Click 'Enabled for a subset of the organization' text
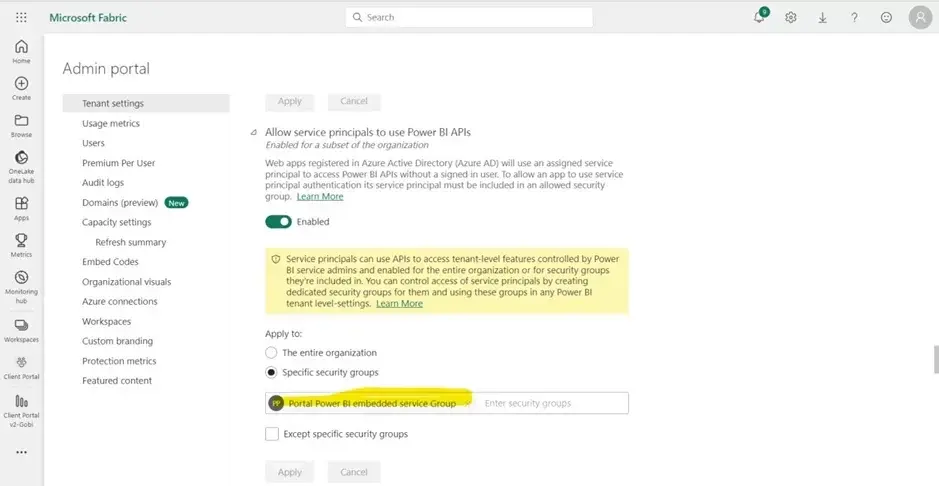This screenshot has height=486, width=939. [x=347, y=145]
